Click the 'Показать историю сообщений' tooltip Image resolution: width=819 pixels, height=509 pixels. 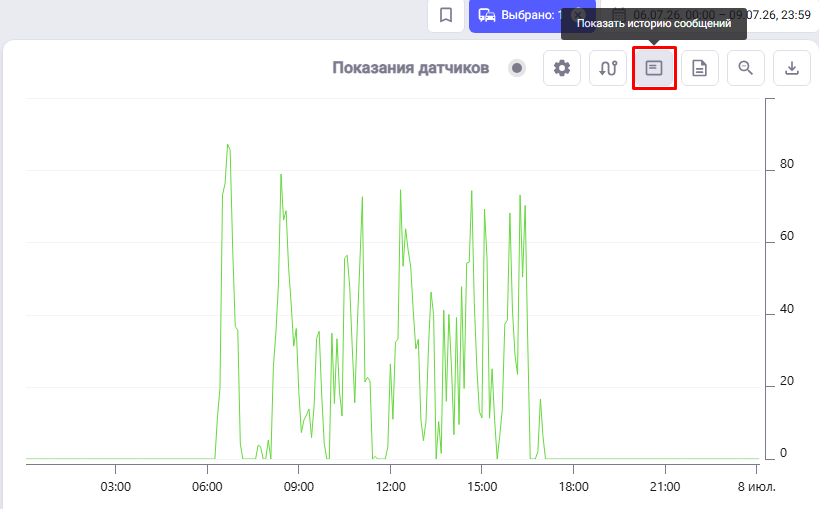click(x=654, y=24)
